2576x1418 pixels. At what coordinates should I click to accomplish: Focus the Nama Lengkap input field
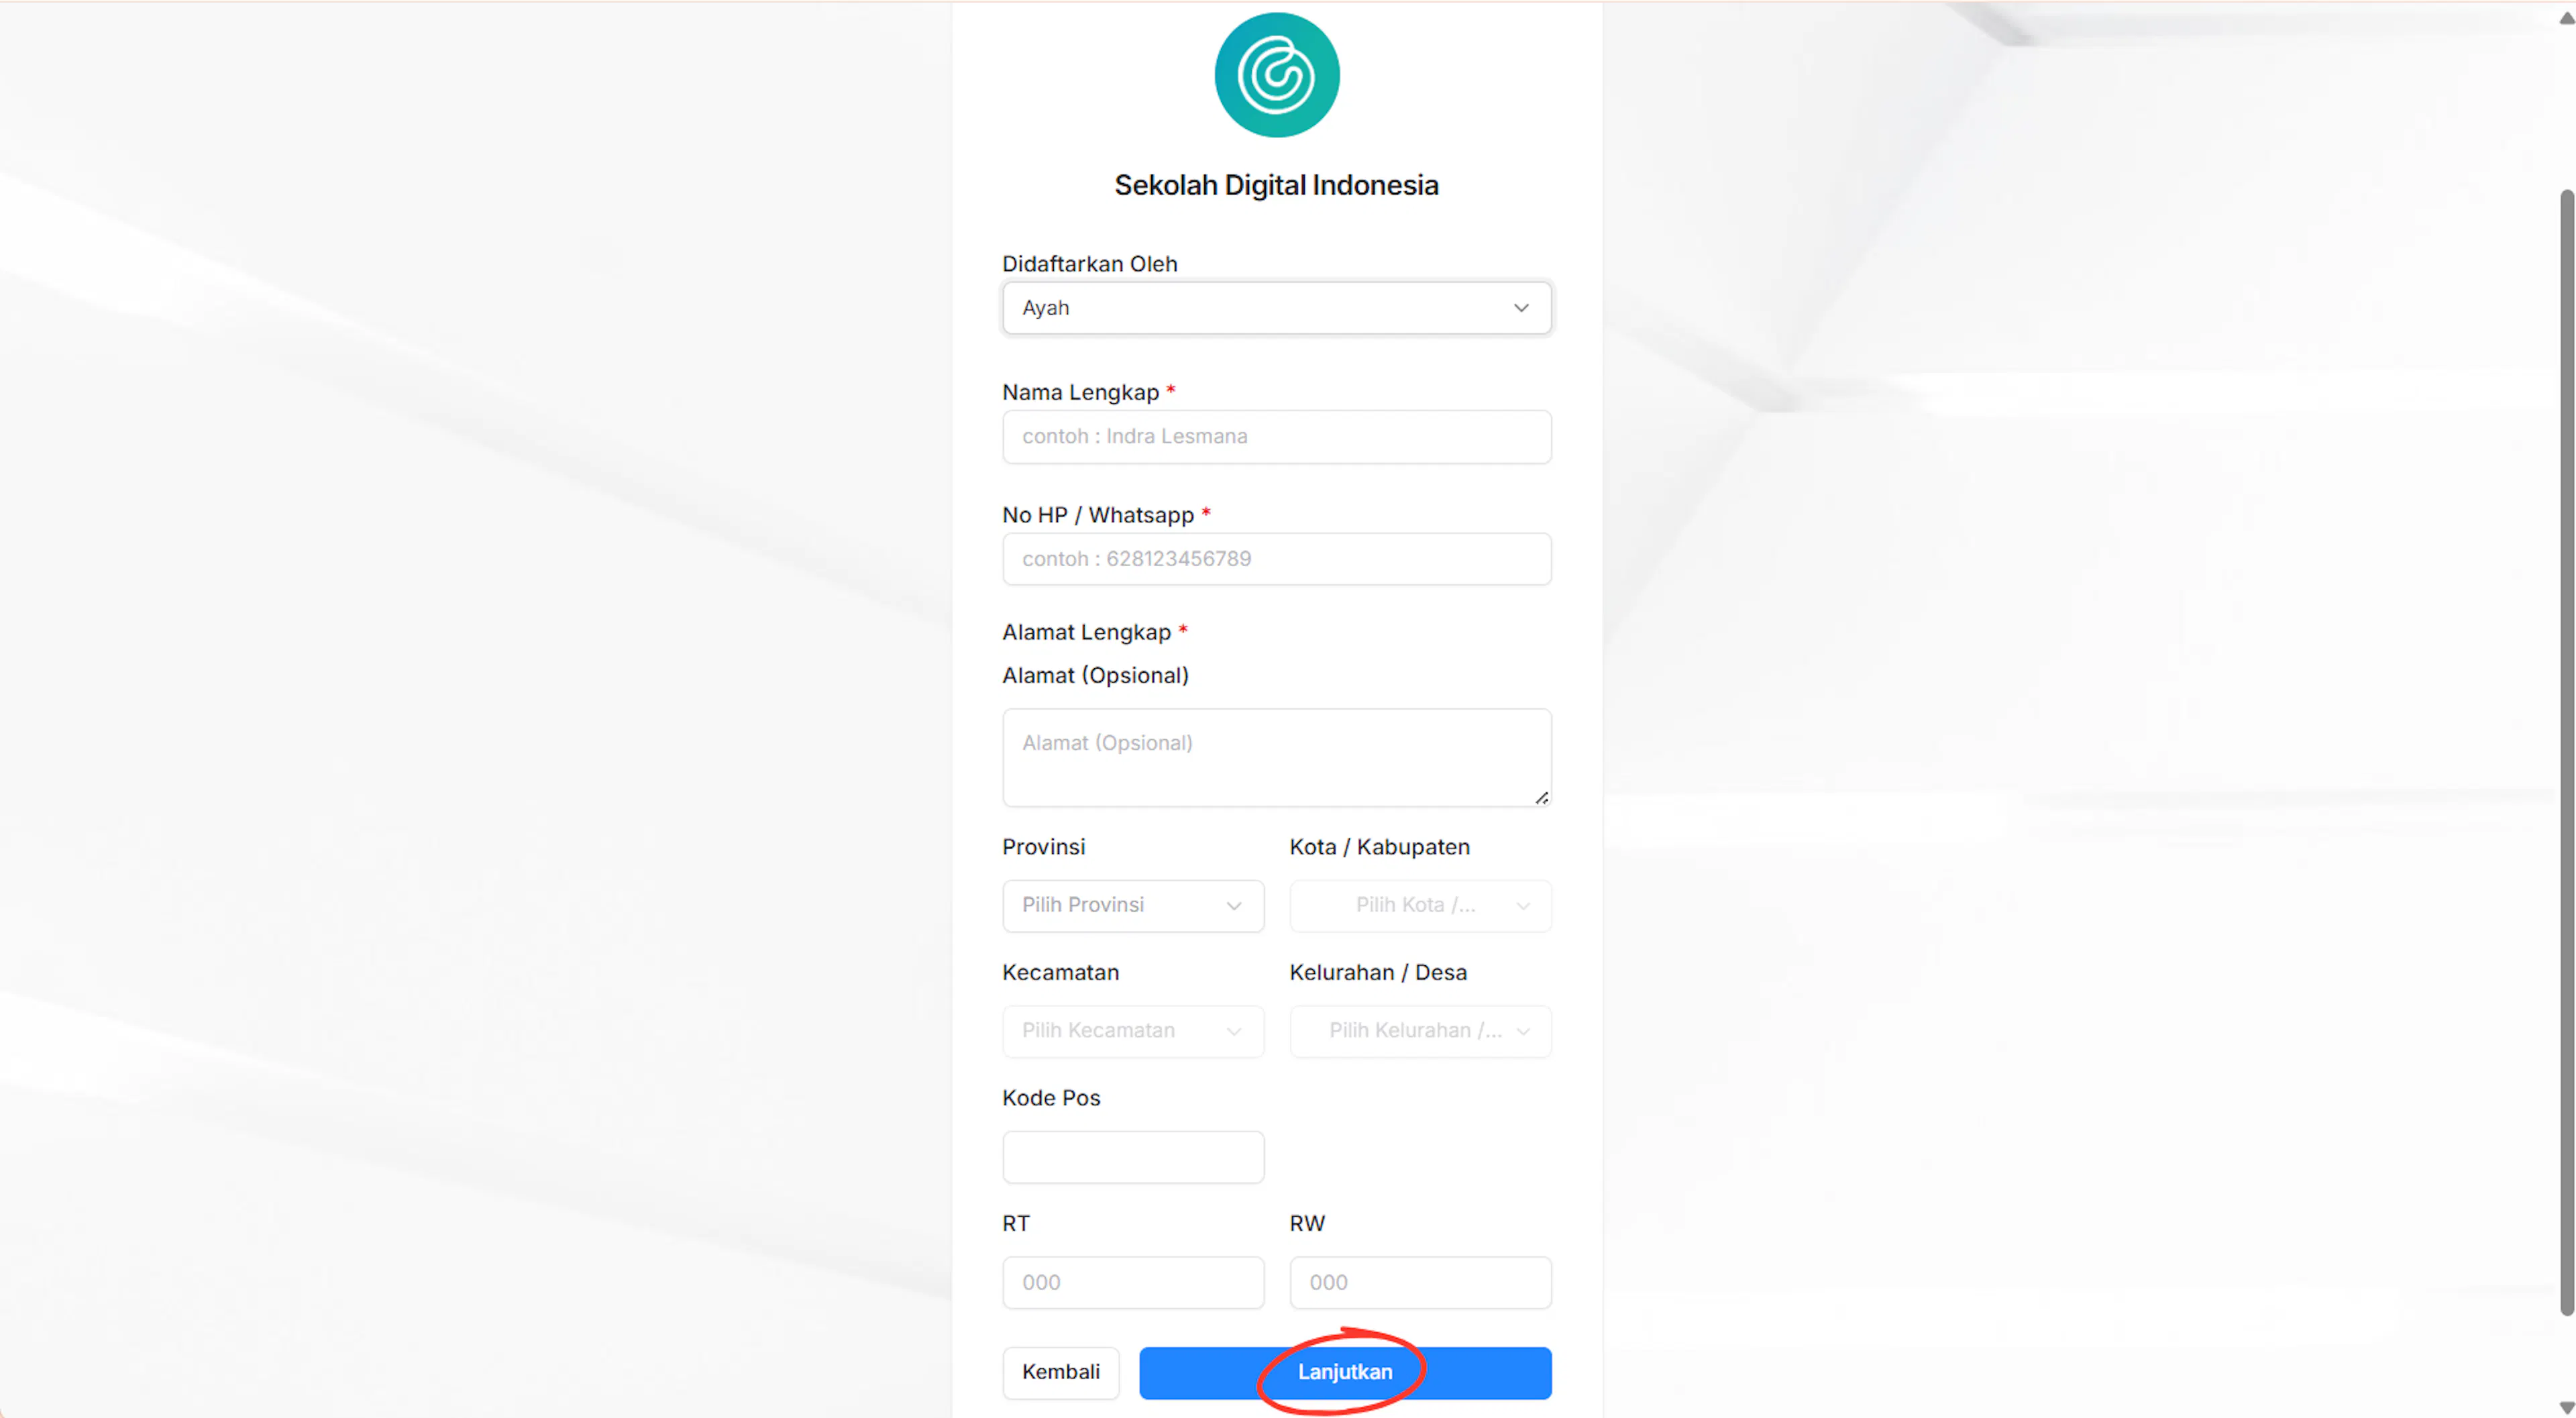pyautogui.click(x=1276, y=436)
